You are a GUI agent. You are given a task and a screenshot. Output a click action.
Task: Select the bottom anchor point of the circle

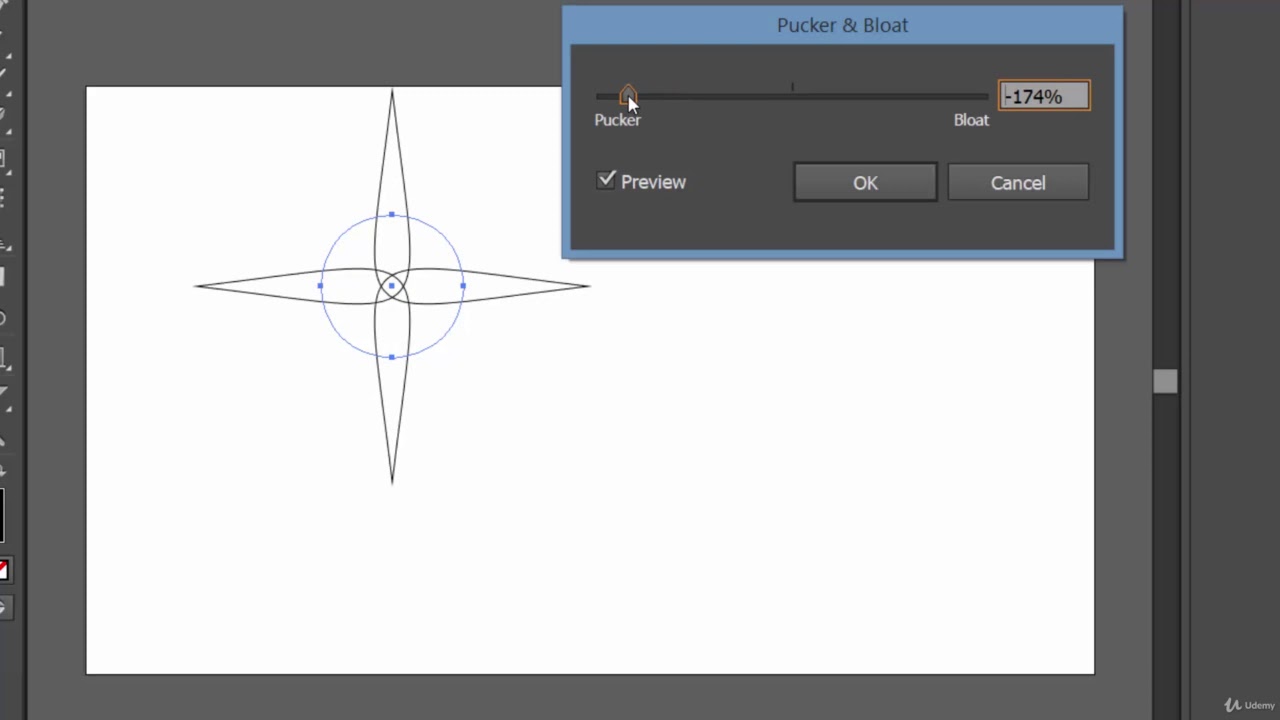tap(392, 357)
